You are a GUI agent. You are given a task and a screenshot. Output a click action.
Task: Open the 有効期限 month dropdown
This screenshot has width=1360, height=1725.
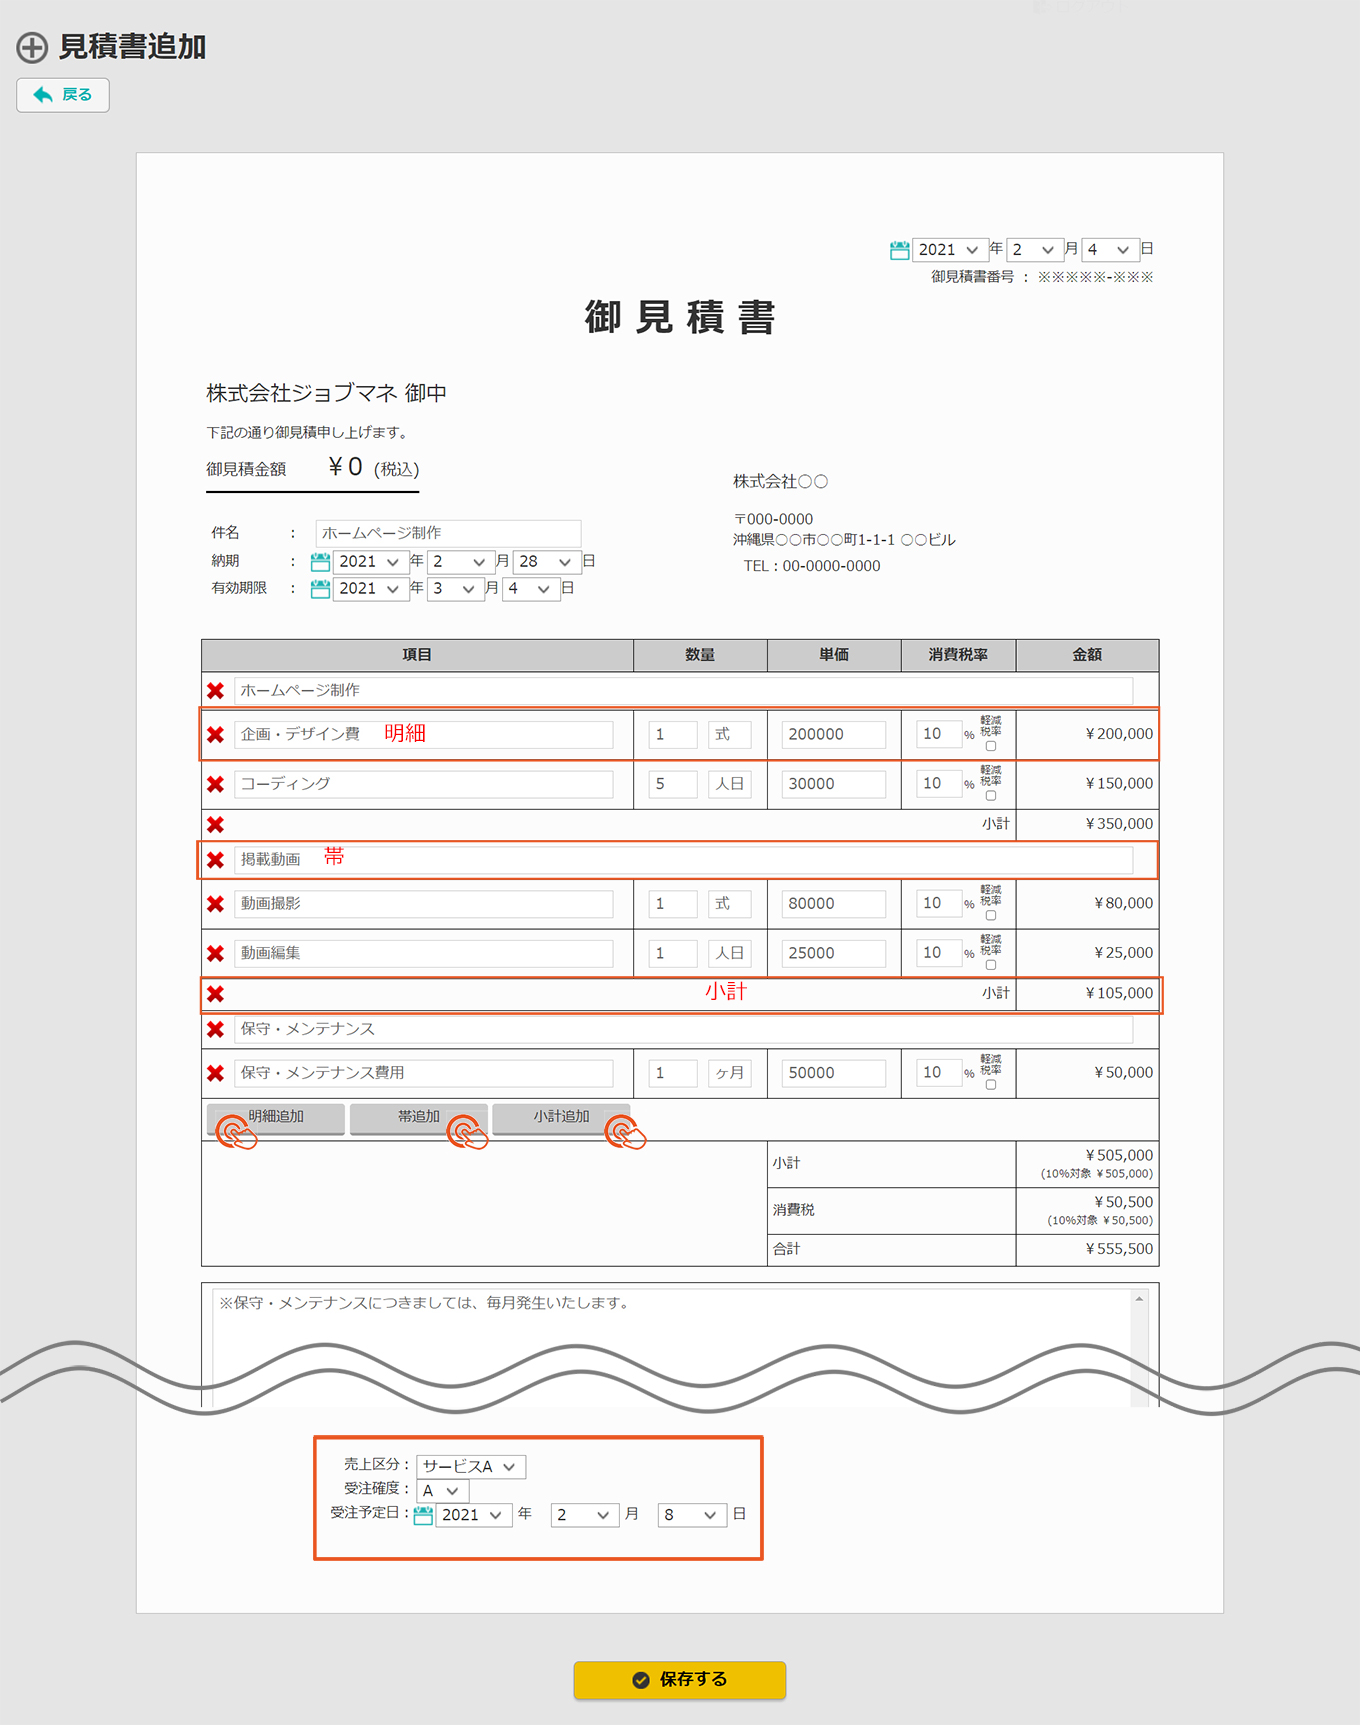[455, 589]
